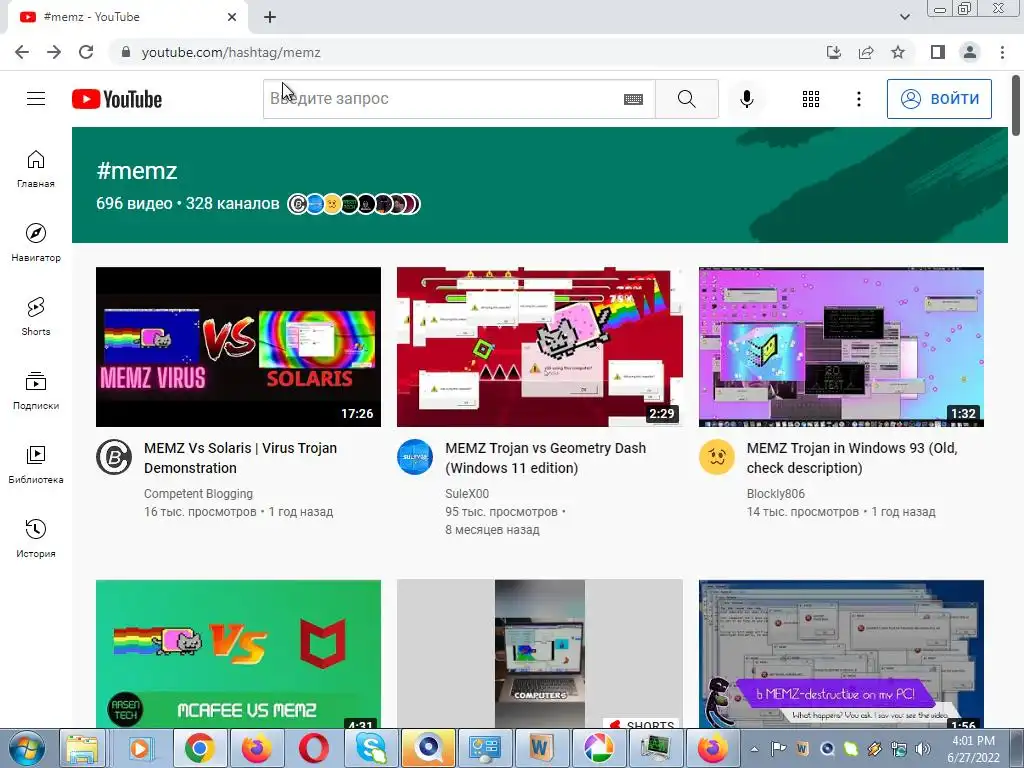Open SuleX00 channel name
The image size is (1024, 768).
coord(467,494)
